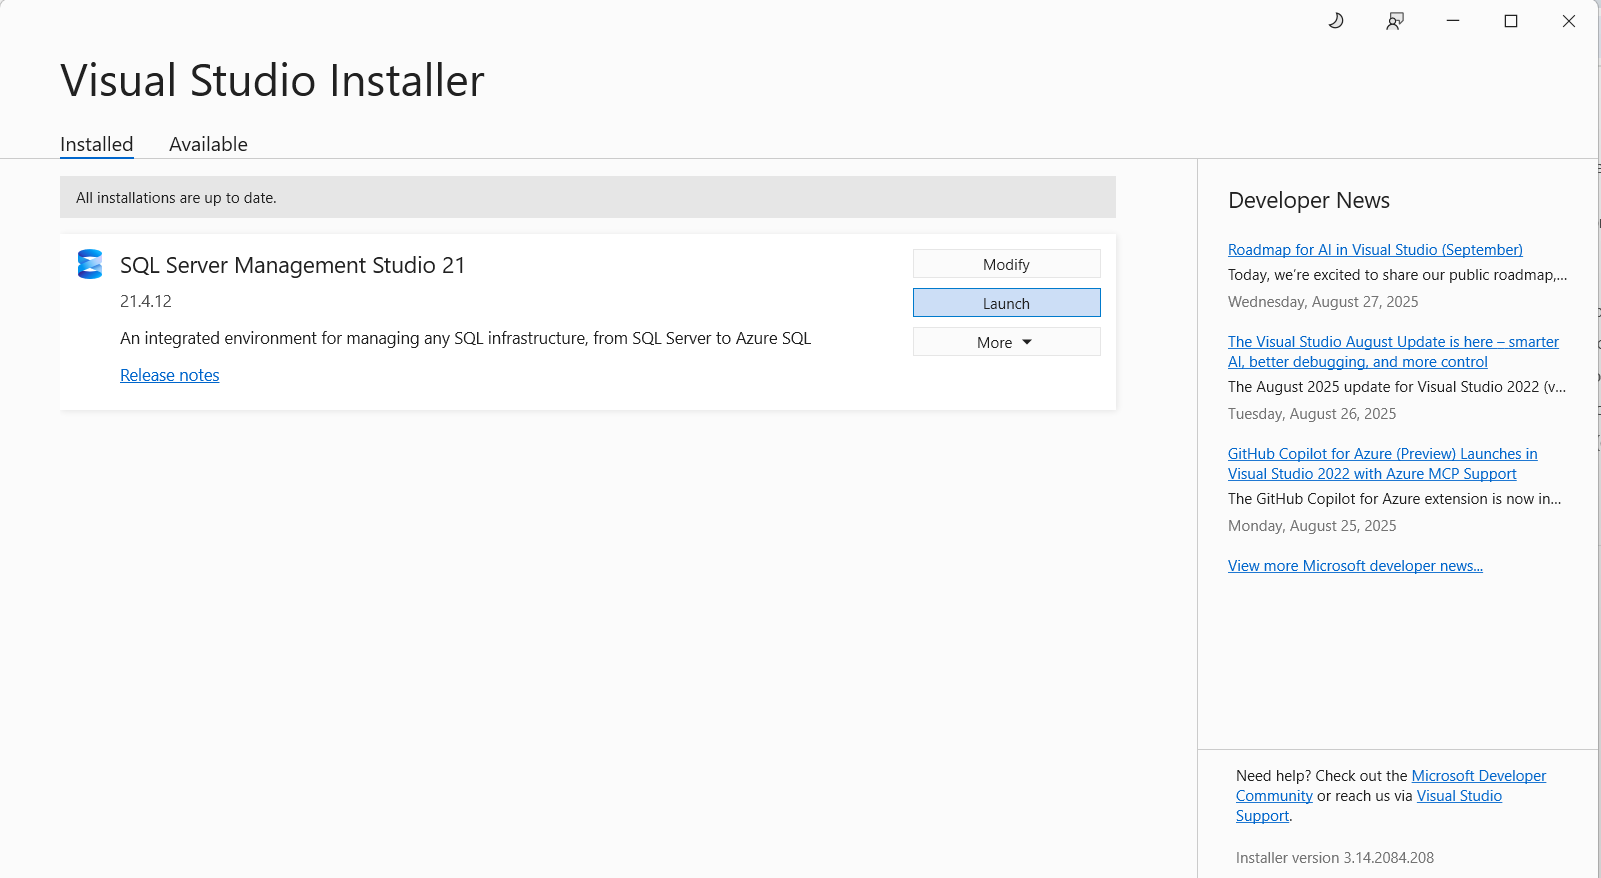Viewport: 1601px width, 878px height.
Task: Open the send feedback icon
Action: 1395,21
